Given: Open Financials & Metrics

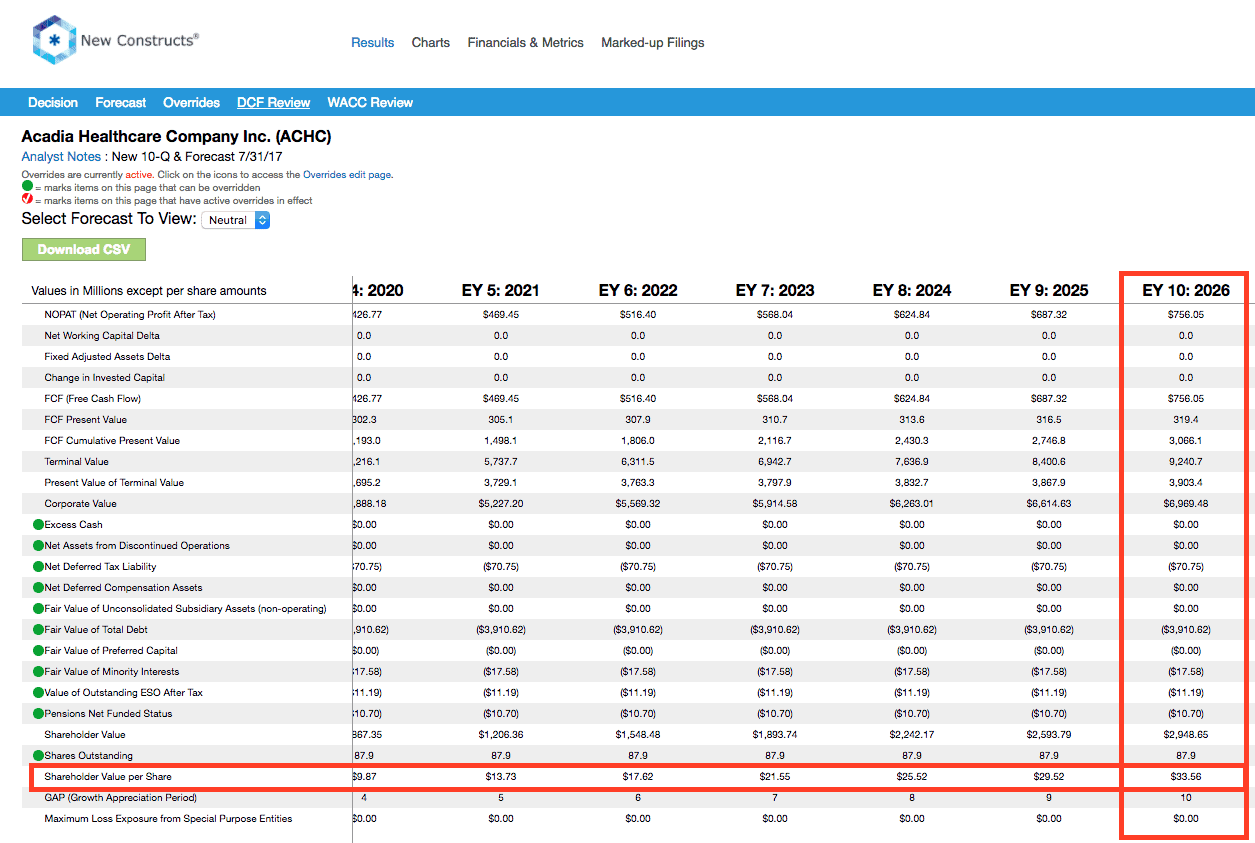Looking at the screenshot, I should point(526,43).
